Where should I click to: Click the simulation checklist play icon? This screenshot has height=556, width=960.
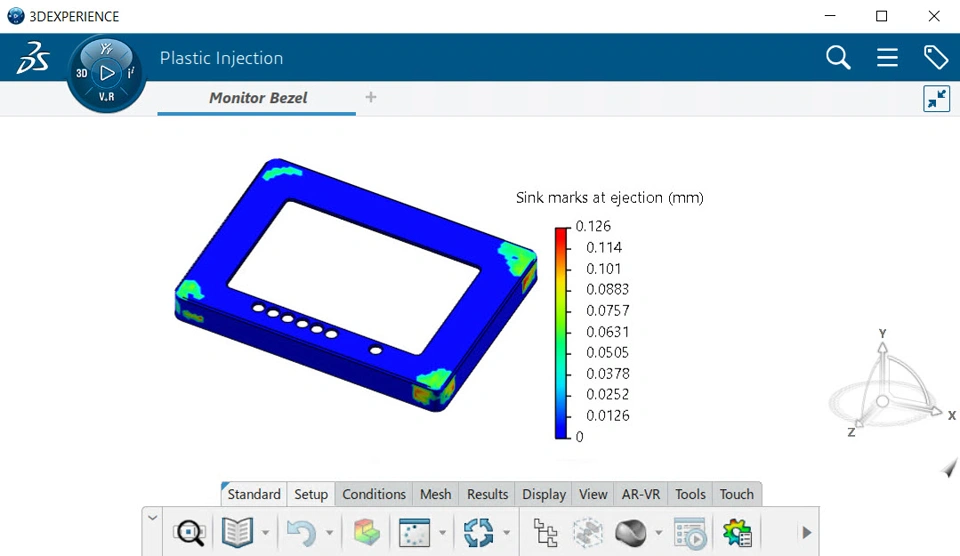click(691, 533)
